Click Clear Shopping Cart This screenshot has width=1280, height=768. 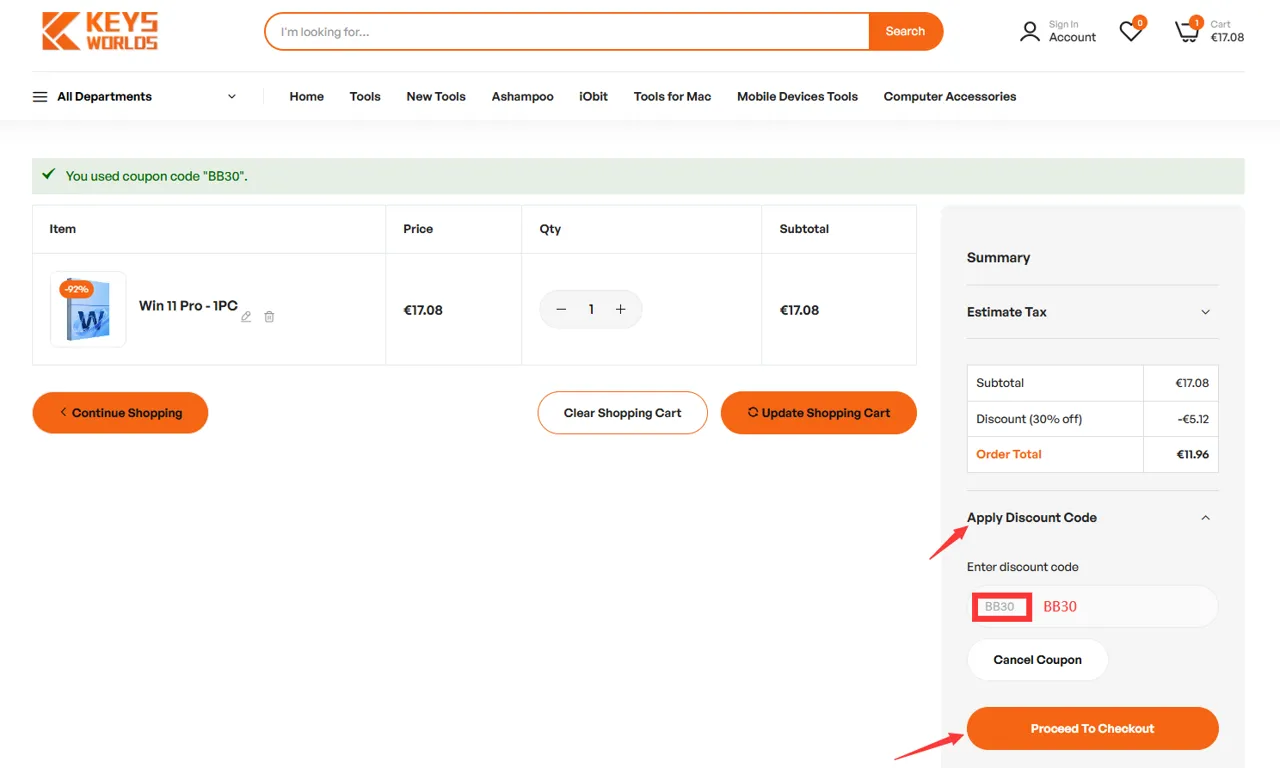point(622,413)
